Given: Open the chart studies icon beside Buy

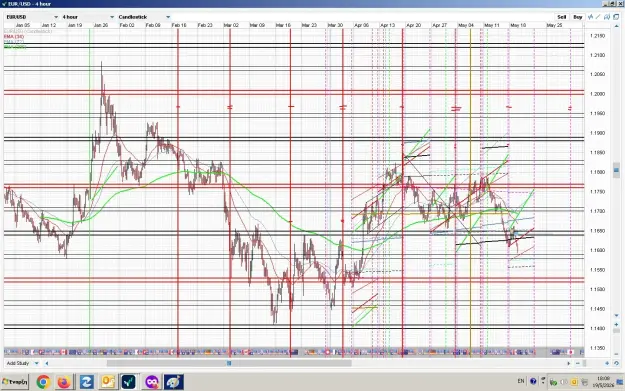Looking at the screenshot, I should [591, 17].
